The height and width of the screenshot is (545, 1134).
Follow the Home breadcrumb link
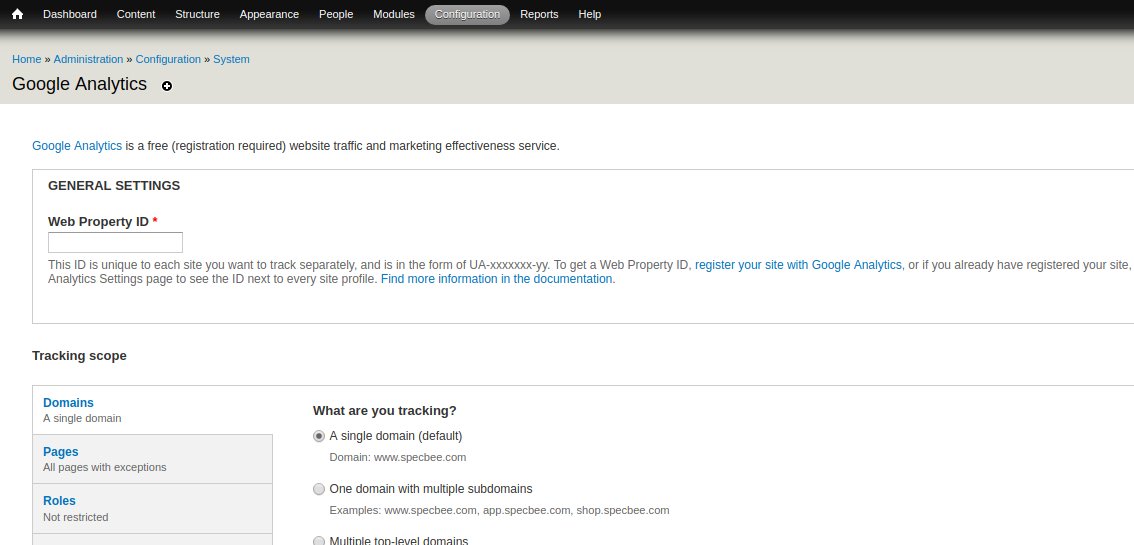coord(27,59)
